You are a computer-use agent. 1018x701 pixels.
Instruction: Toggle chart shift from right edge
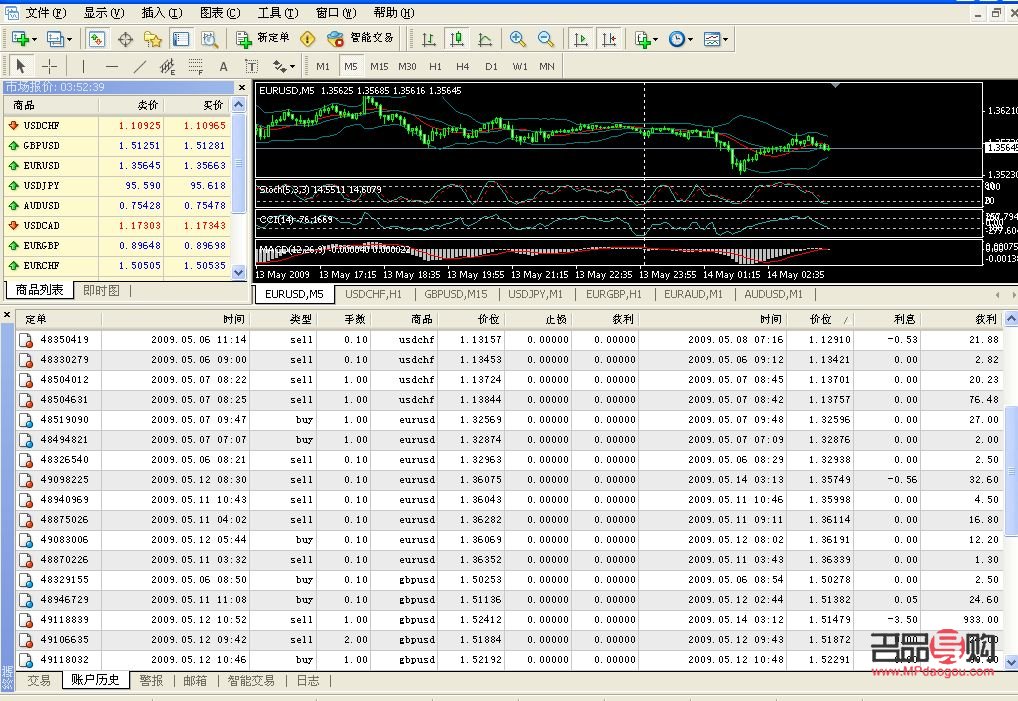pyautogui.click(x=609, y=39)
